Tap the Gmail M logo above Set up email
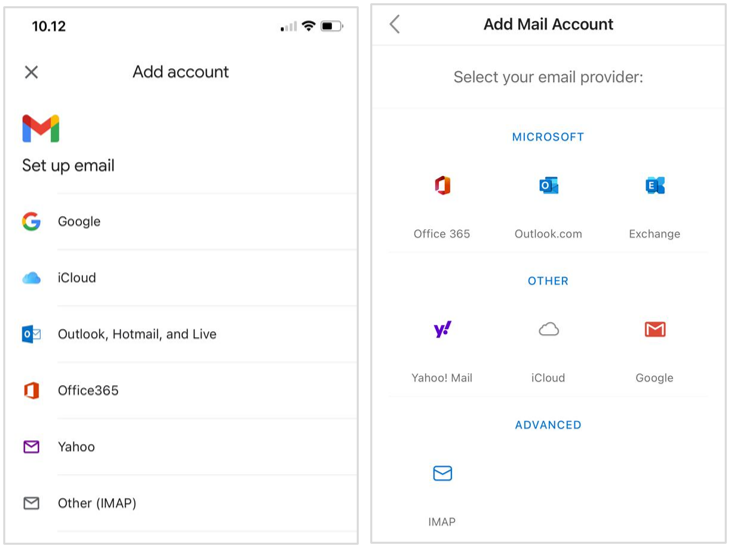Screen dimensions: 730x551 pos(41,129)
